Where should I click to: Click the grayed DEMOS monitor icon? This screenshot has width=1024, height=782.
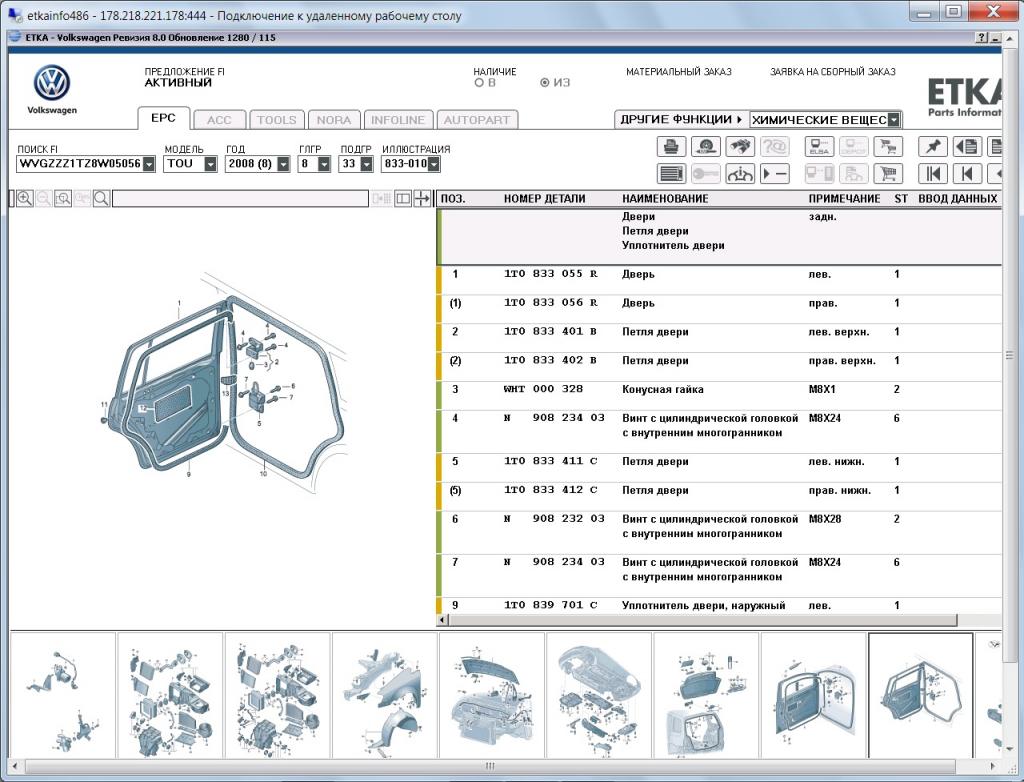click(x=853, y=146)
